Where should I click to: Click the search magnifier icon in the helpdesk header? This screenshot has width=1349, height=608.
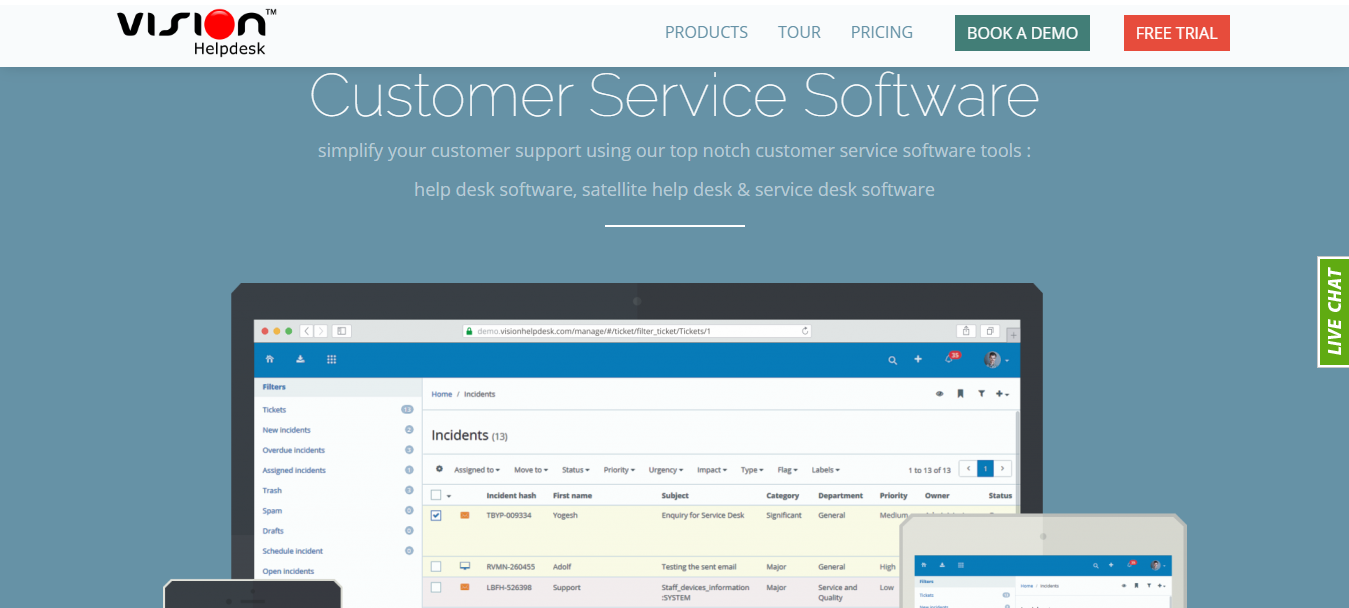(x=892, y=360)
